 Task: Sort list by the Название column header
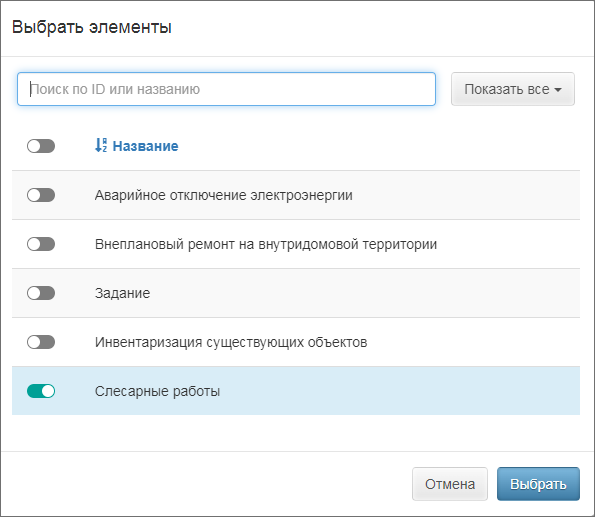pos(145,146)
